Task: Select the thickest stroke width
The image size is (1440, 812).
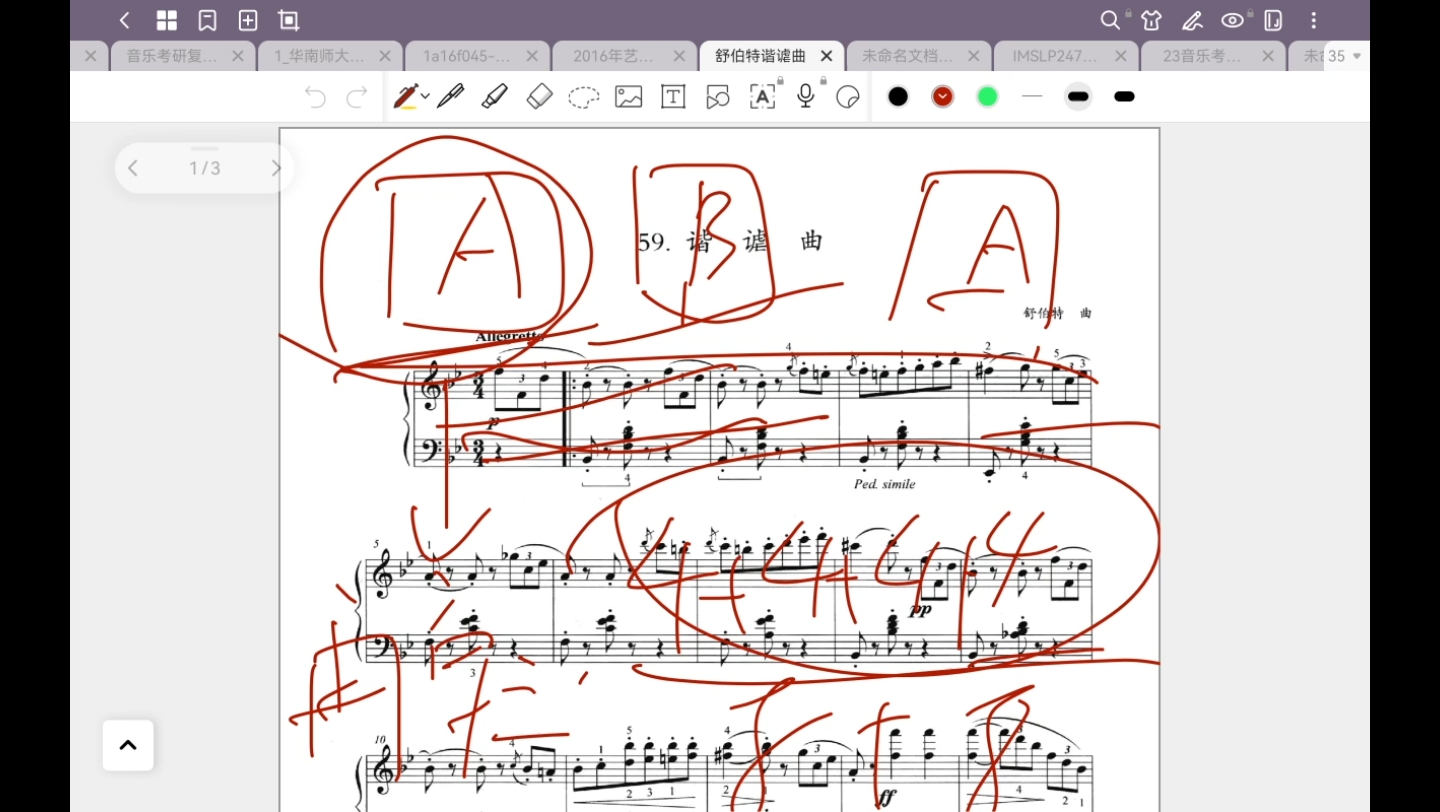Action: point(1124,97)
